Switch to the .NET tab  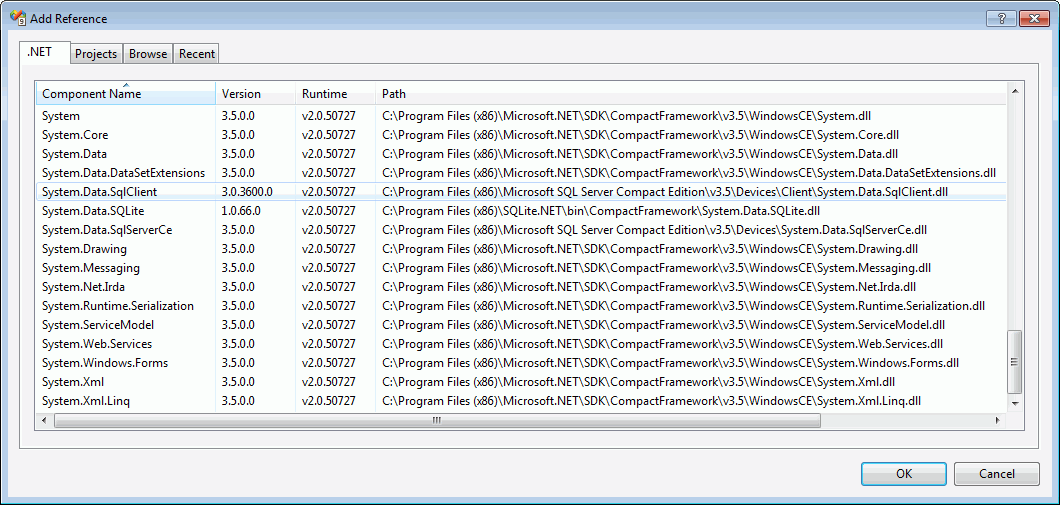click(45, 52)
